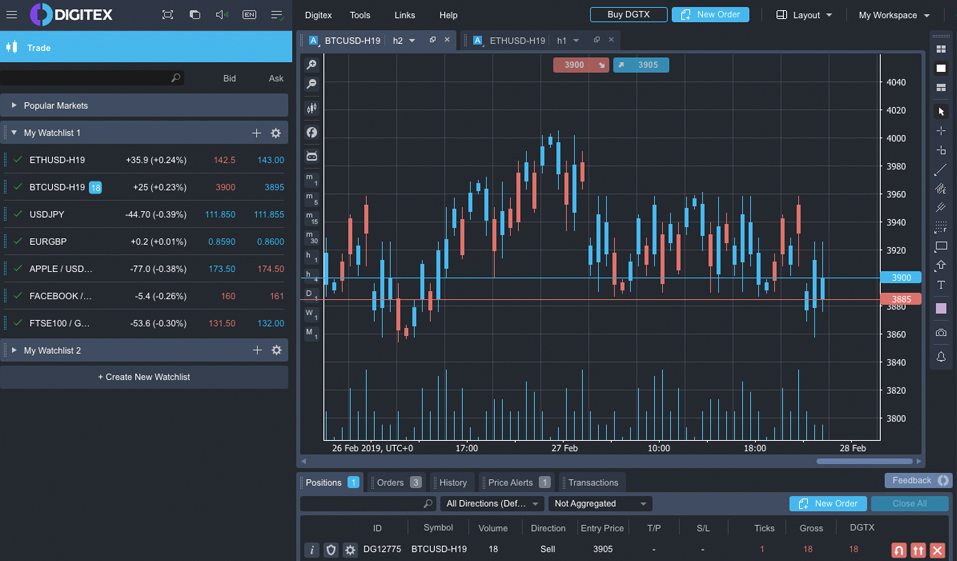Select the m1 timeframe button
Screen dimensions: 957x561
pos(311,179)
